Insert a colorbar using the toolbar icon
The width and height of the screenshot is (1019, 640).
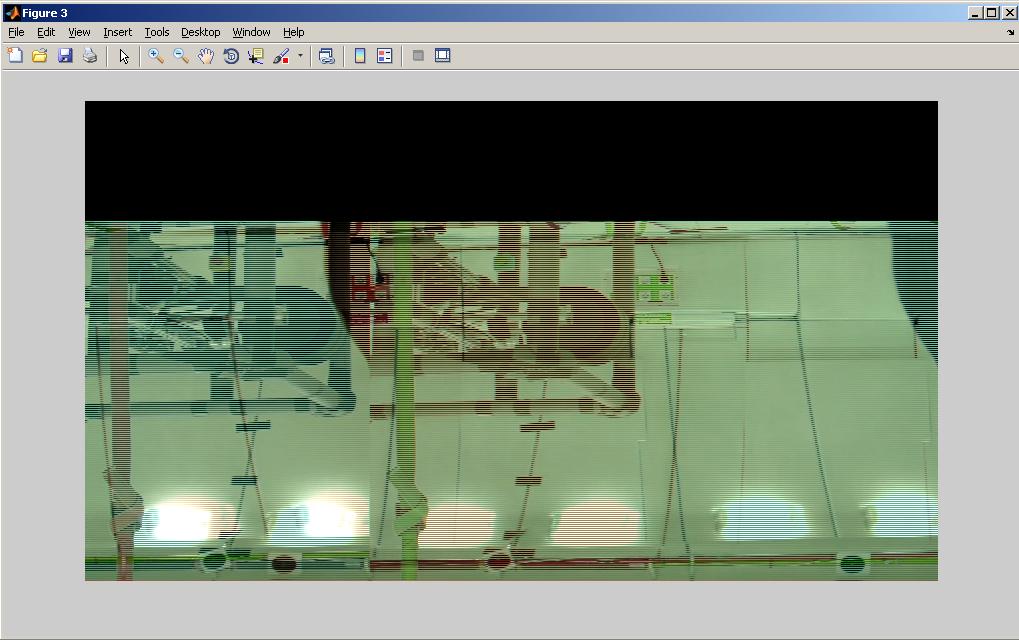click(x=361, y=56)
